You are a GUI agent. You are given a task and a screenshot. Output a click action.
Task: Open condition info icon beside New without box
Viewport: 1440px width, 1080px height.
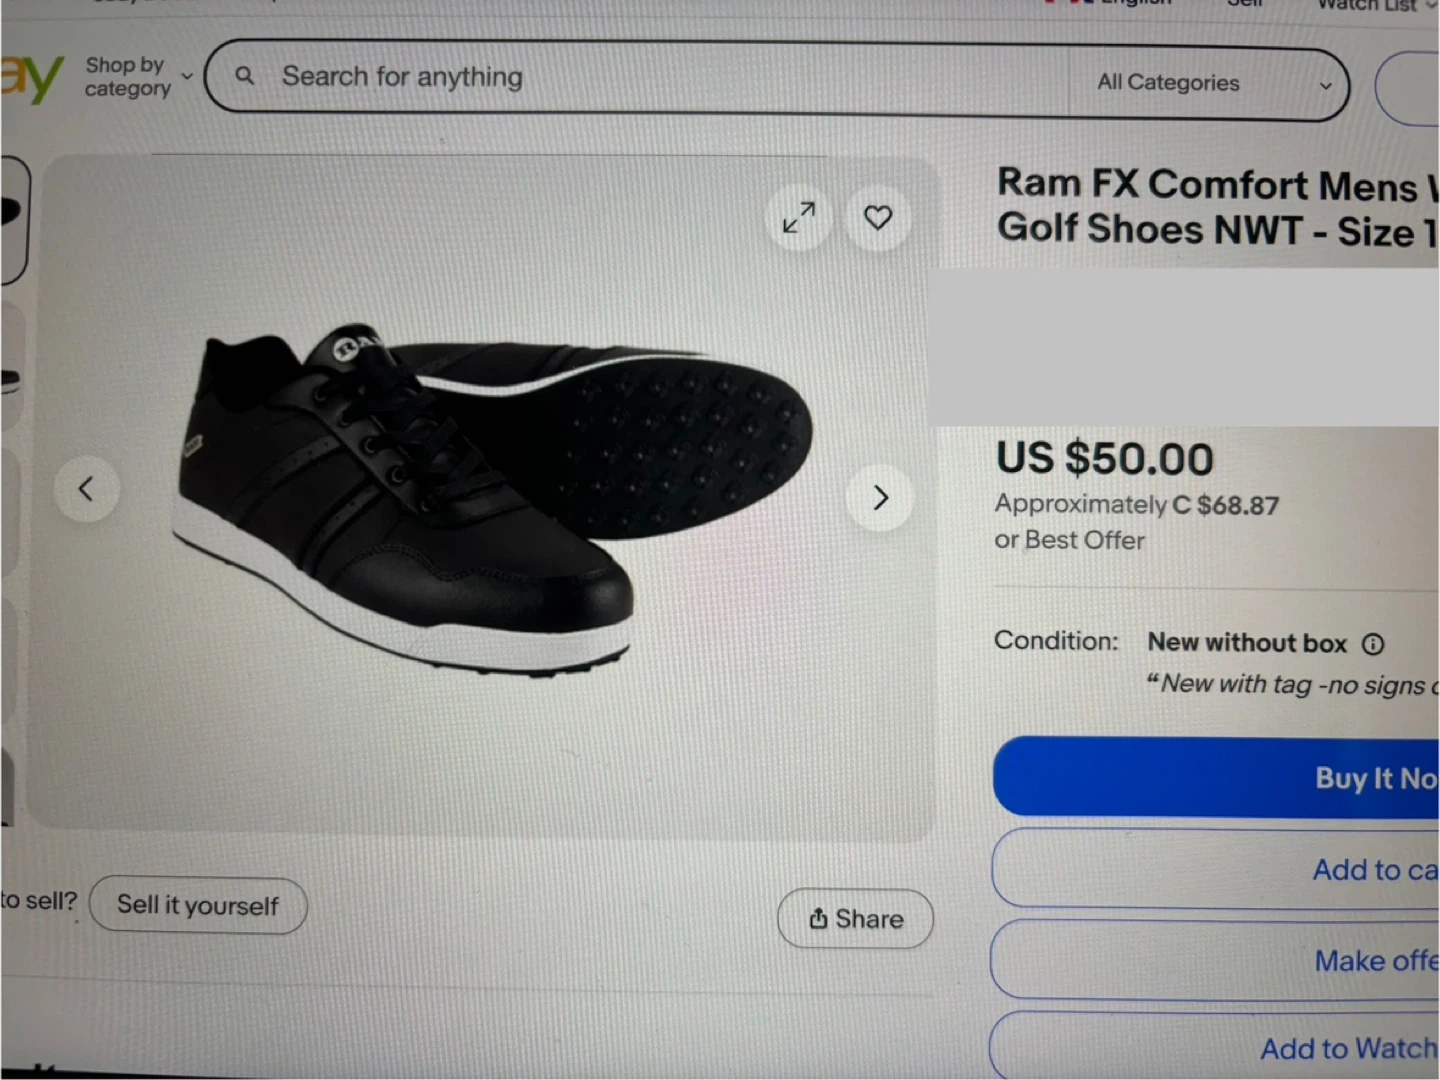(x=1373, y=644)
